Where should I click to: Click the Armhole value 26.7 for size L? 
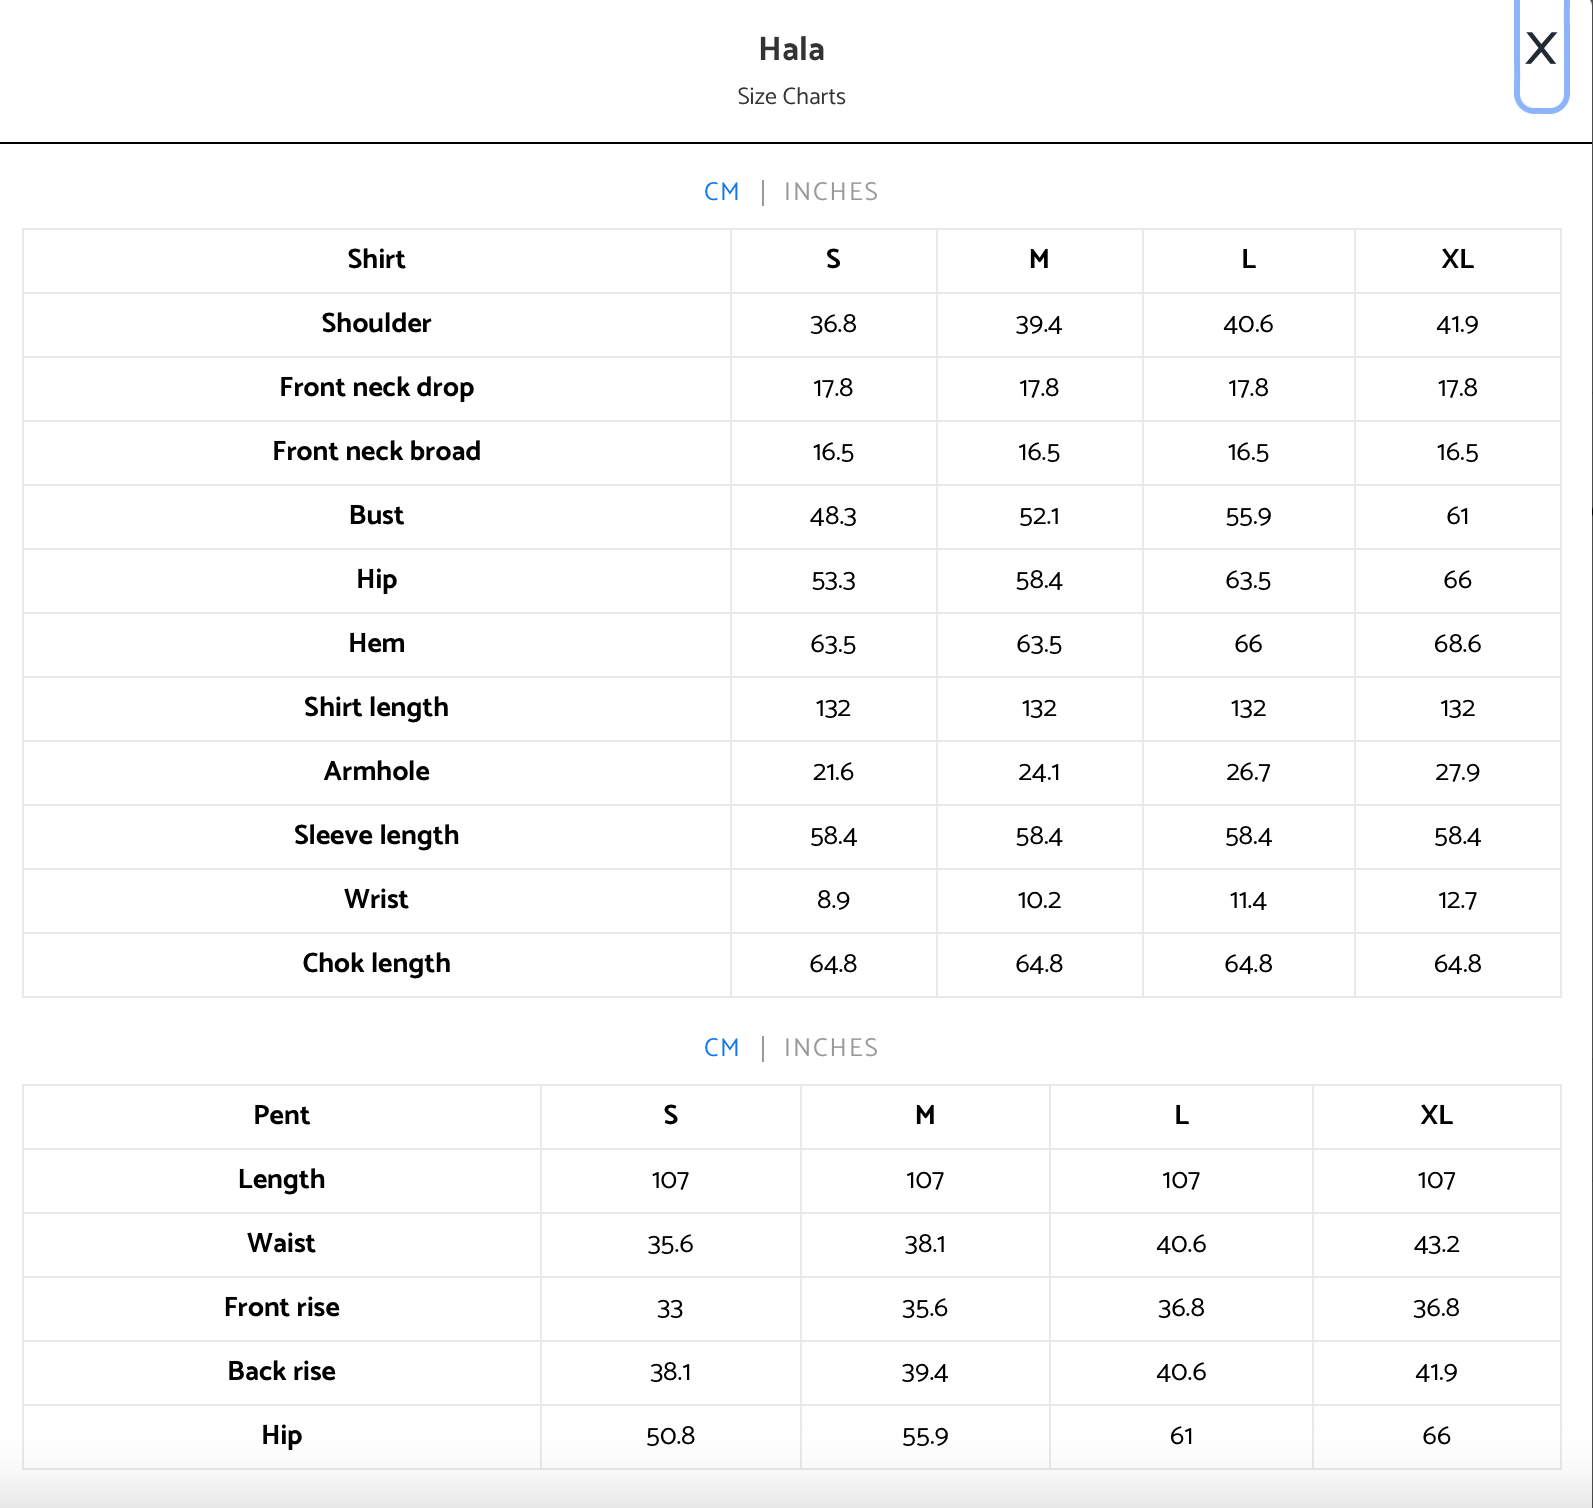[x=1248, y=773]
